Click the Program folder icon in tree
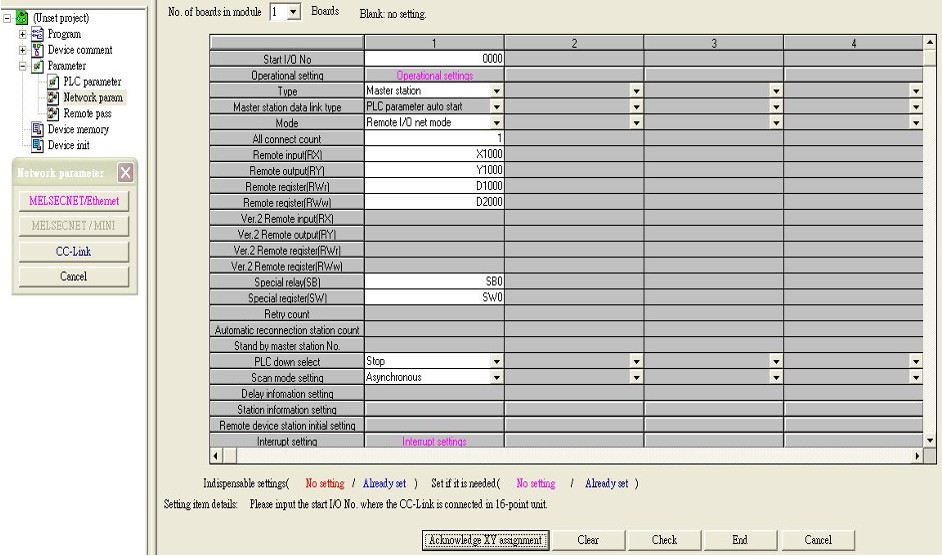The image size is (942, 556). (37, 34)
